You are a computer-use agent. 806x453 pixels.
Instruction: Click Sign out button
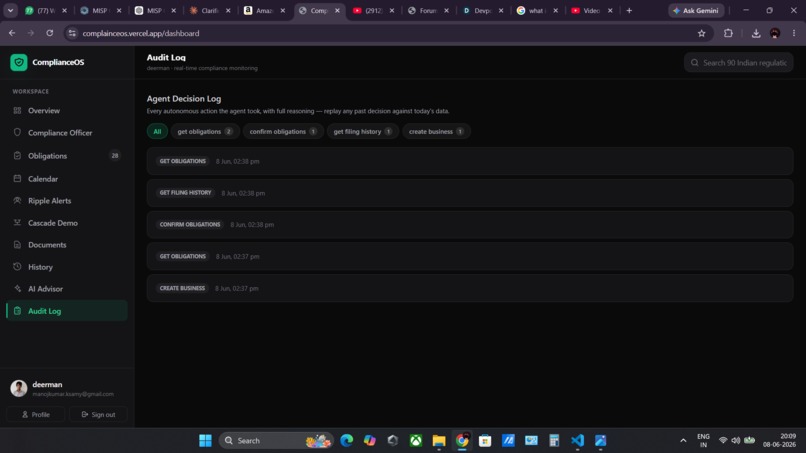98,414
